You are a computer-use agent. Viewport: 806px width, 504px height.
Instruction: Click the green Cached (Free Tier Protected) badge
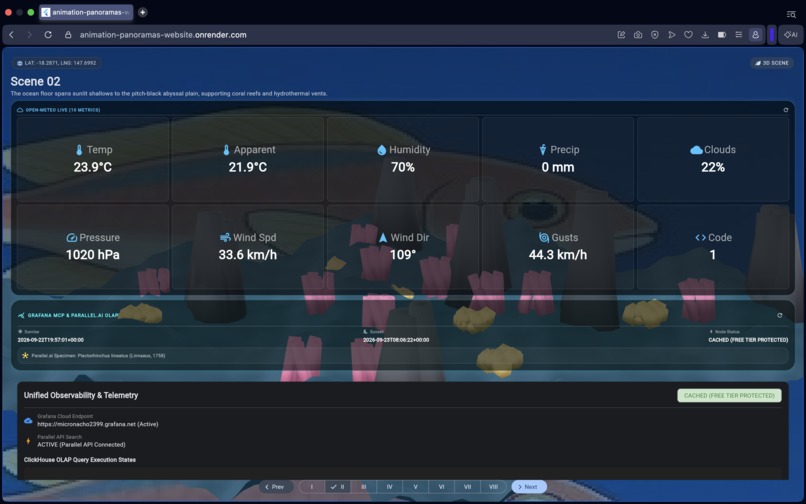729,395
